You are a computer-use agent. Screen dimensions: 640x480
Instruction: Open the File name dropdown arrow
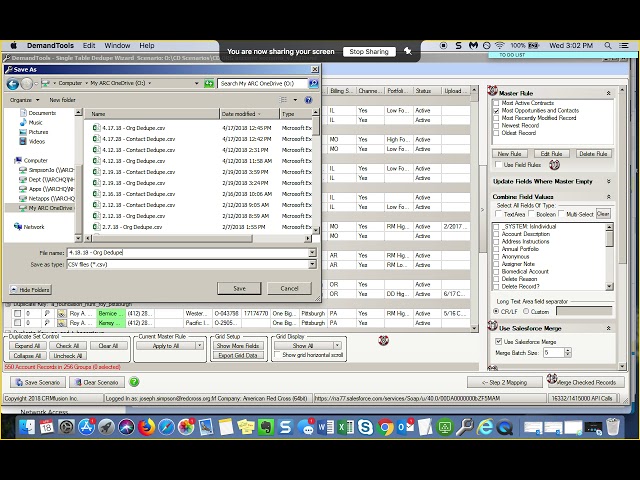pos(312,253)
